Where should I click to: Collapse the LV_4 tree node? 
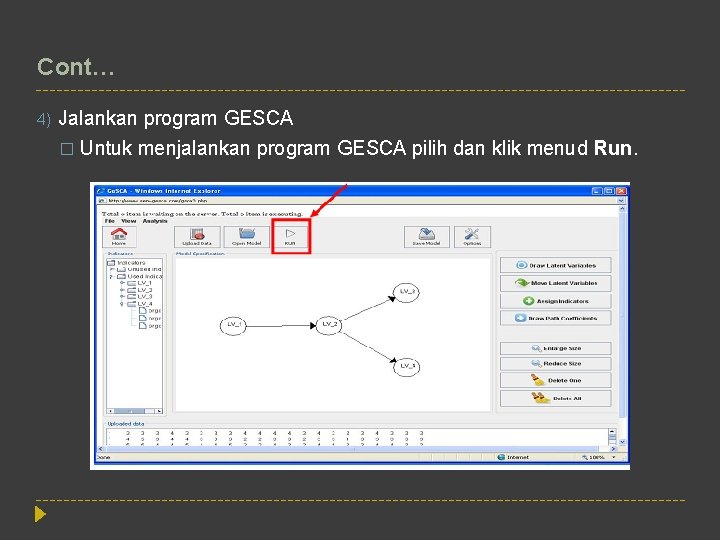click(122, 304)
